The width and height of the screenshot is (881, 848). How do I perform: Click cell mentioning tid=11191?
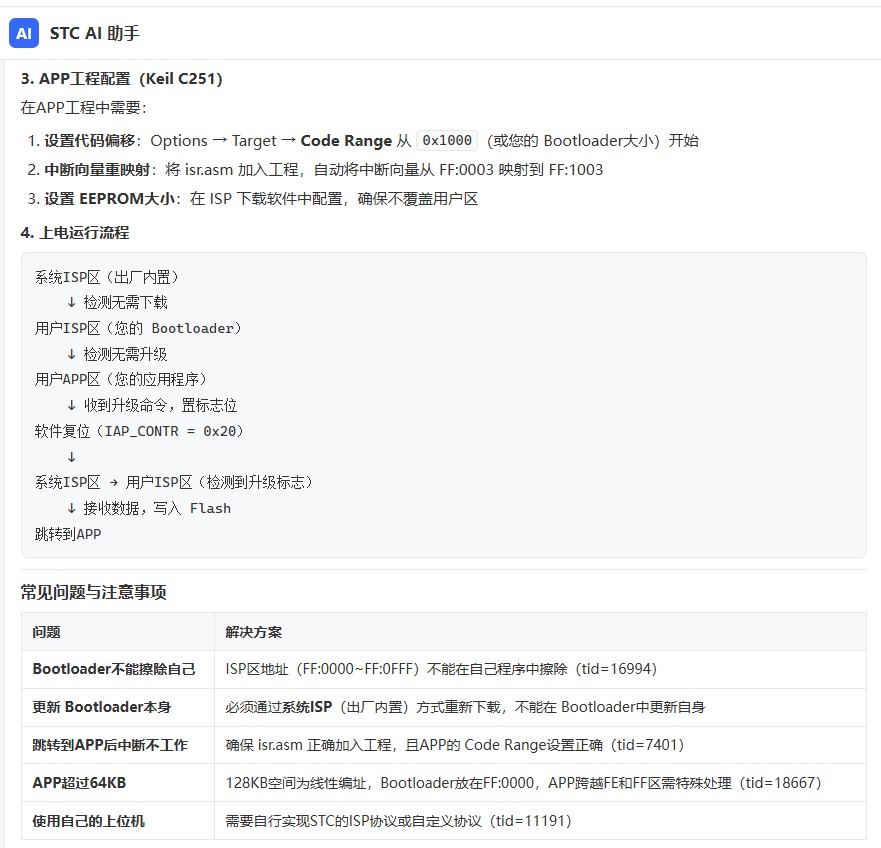tap(540, 821)
